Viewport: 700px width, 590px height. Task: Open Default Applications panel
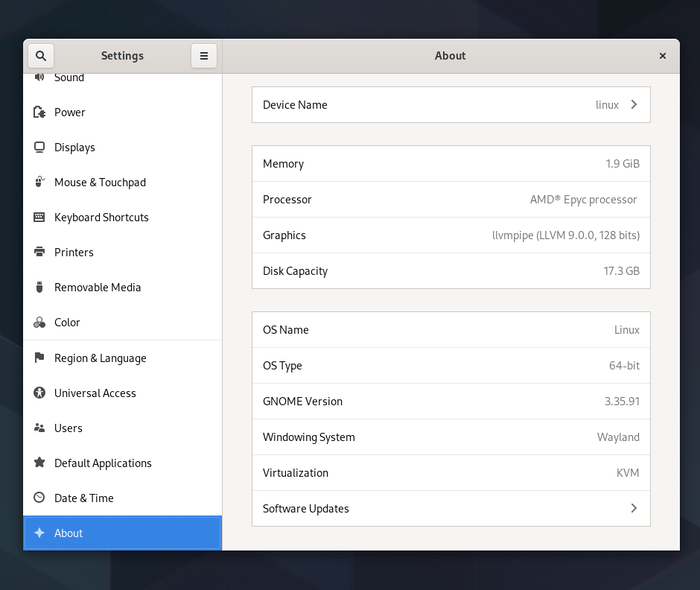[122, 463]
